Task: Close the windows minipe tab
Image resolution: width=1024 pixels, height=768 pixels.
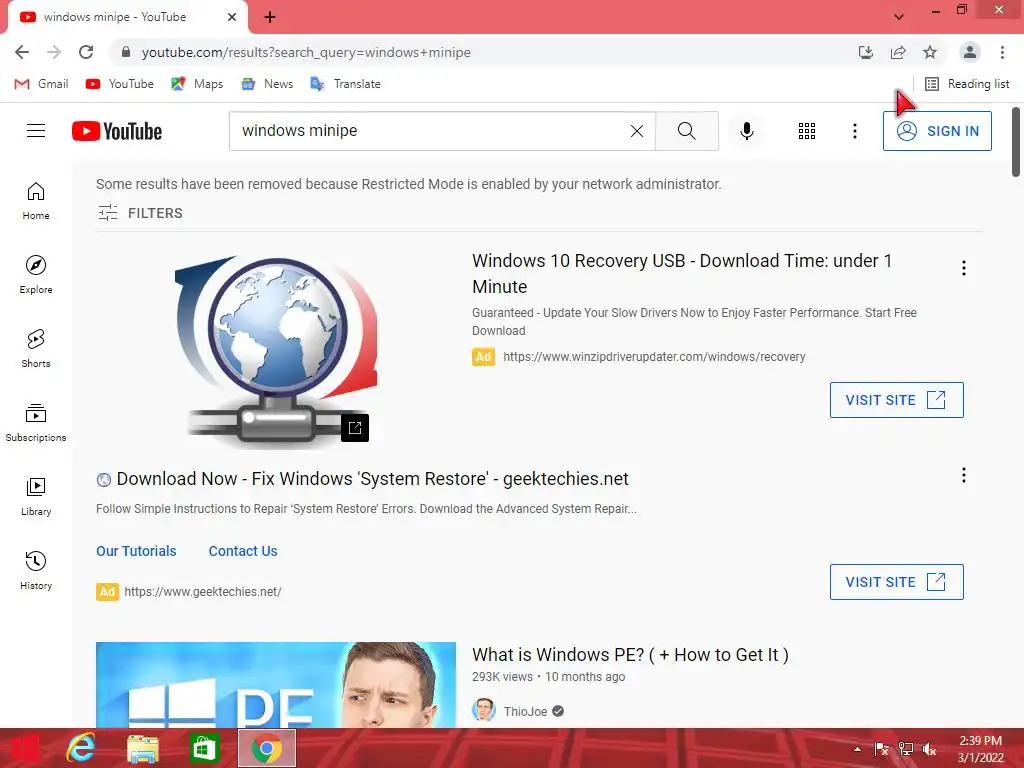Action: click(x=232, y=17)
